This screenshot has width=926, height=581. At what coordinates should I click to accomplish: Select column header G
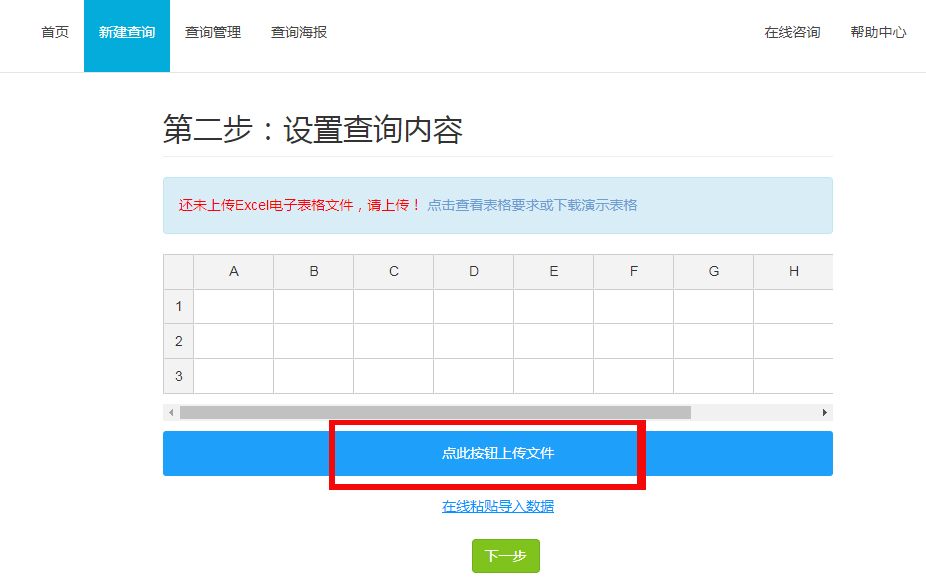point(713,272)
